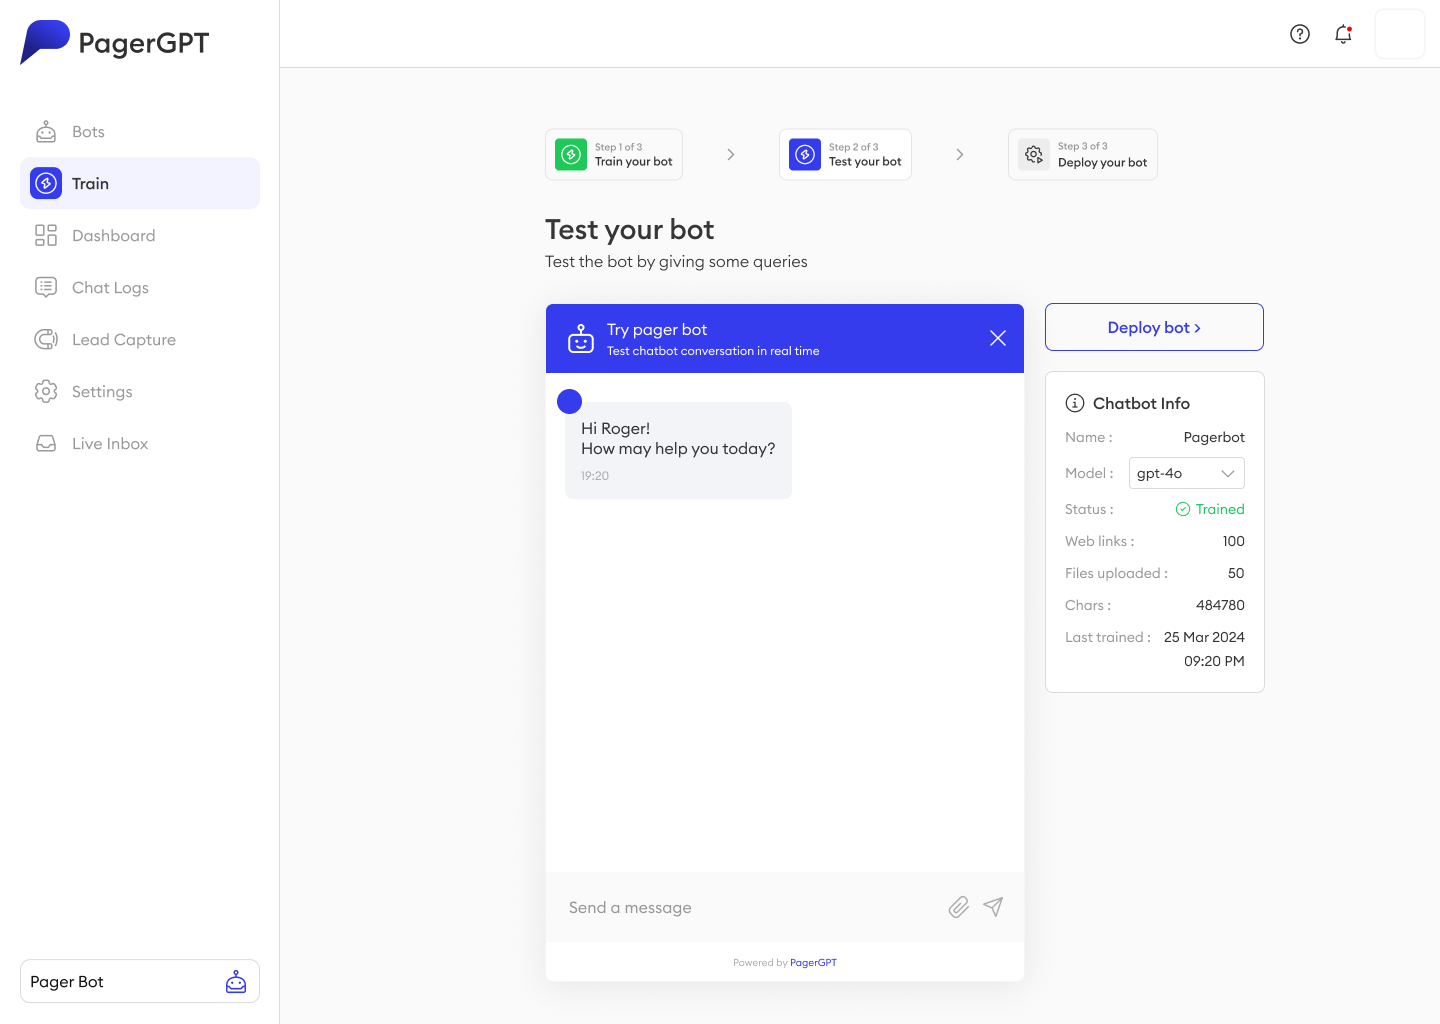The height and width of the screenshot is (1024, 1440).
Task: Click the Dashboard grid icon
Action: point(46,235)
